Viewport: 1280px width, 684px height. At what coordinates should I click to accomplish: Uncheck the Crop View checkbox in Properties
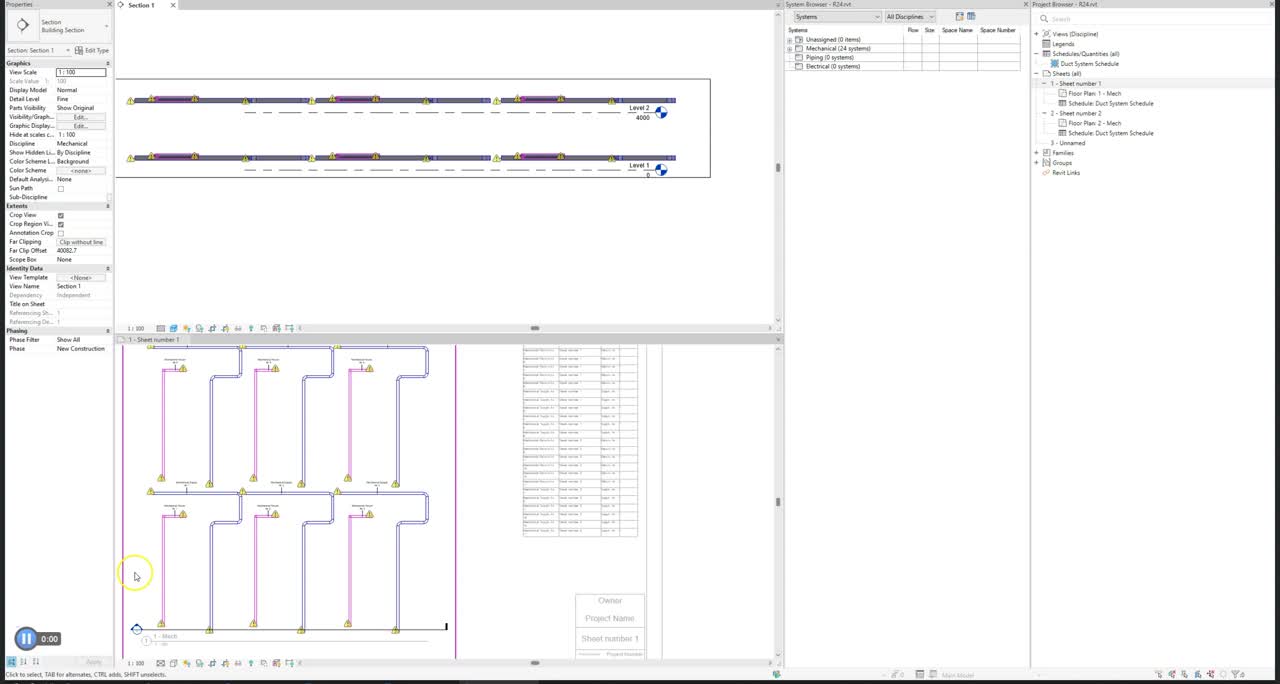[x=61, y=214]
